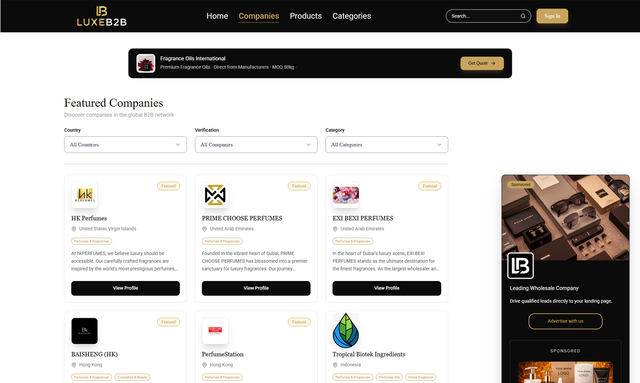Click Featured badge on HK Perfumes card

coord(168,186)
